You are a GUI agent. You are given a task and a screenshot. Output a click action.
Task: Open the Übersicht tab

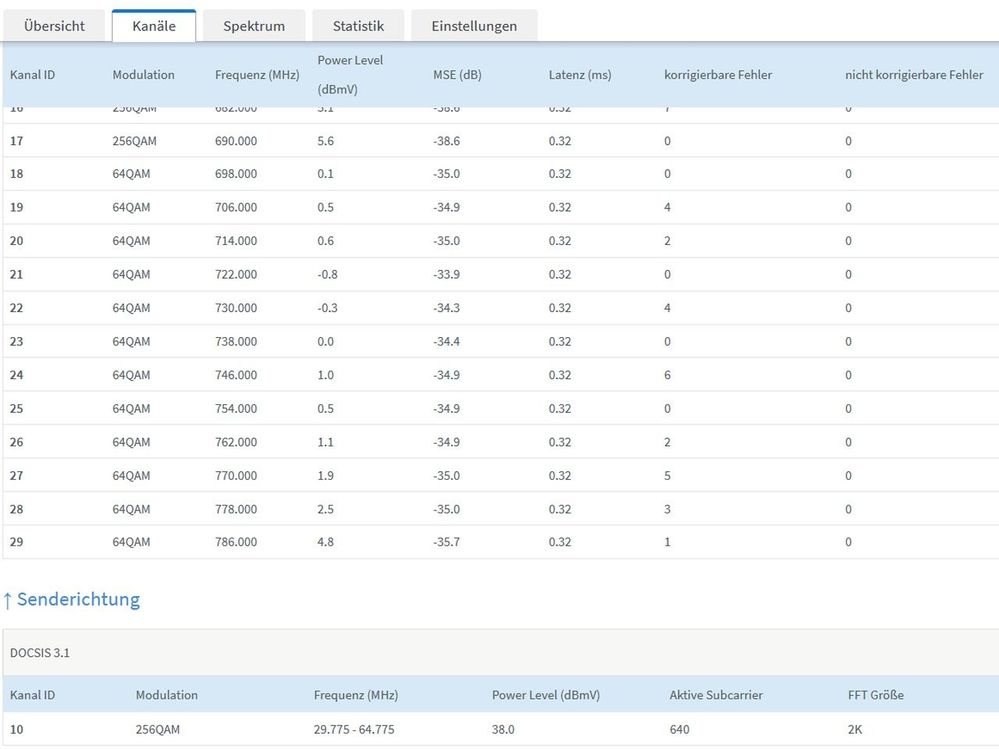(x=54, y=26)
